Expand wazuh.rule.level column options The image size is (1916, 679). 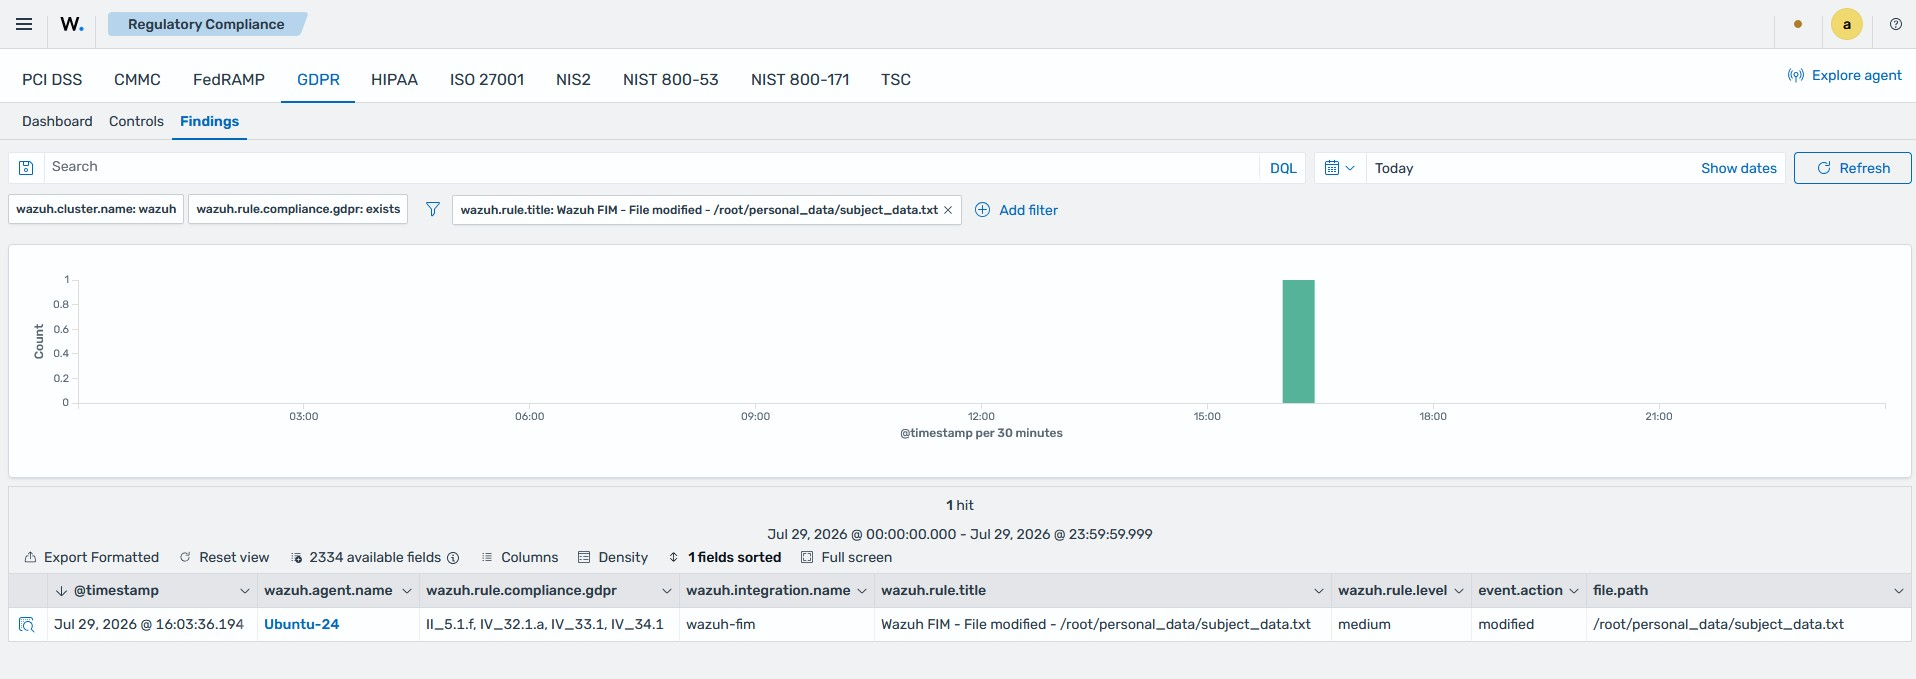[1459, 591]
